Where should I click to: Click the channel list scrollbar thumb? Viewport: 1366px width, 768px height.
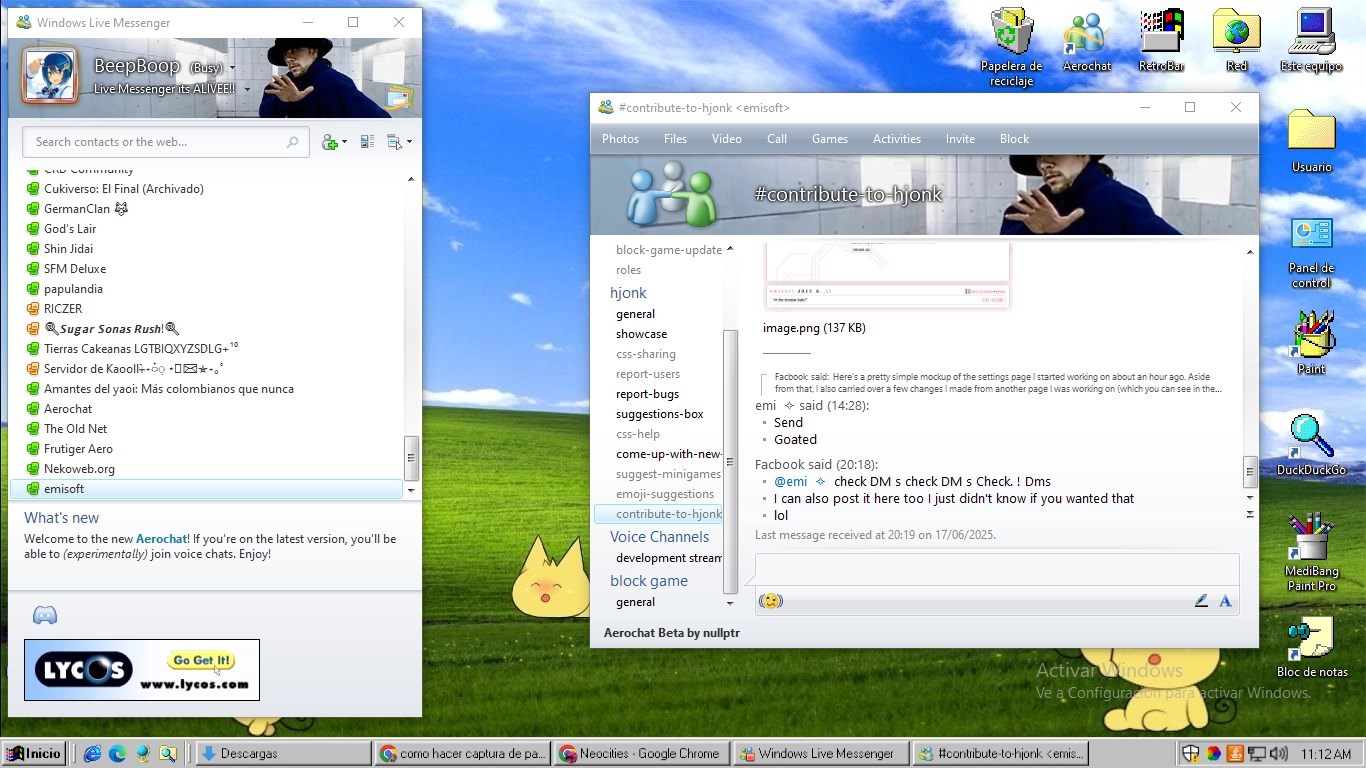coord(730,461)
